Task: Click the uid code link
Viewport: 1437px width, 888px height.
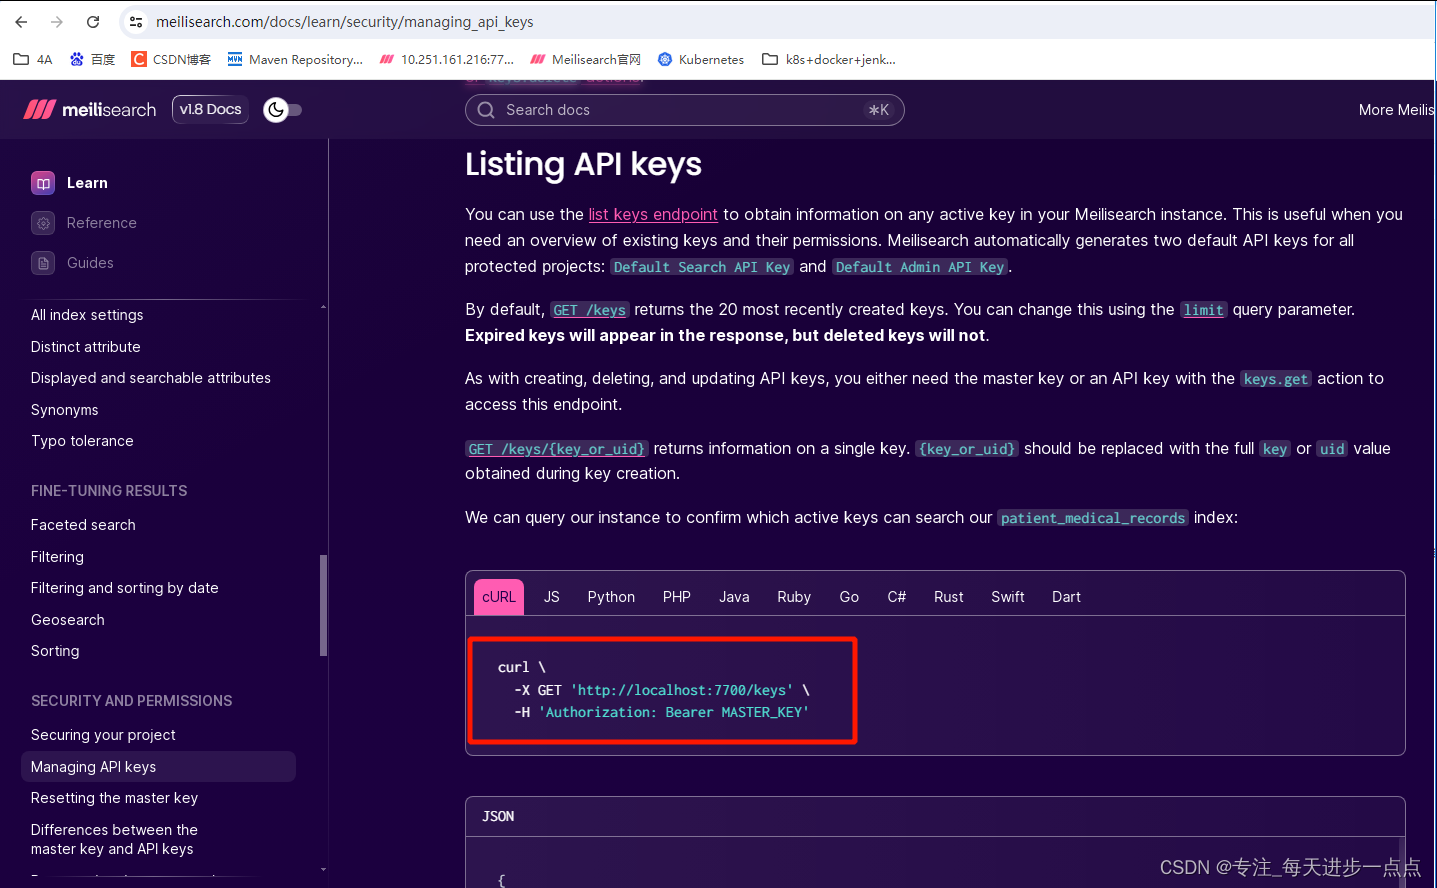Action: click(x=1332, y=449)
